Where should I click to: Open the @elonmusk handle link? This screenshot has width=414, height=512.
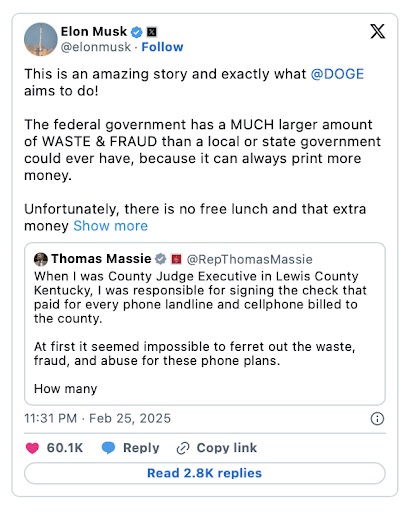(96, 47)
